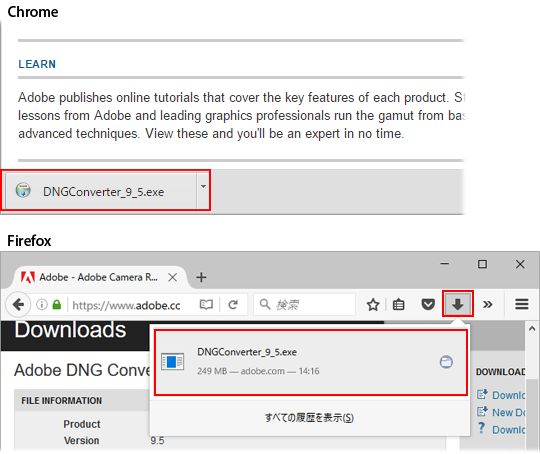Reload the page in Firefox
Screen dimensions: 540x454
[x=233, y=305]
